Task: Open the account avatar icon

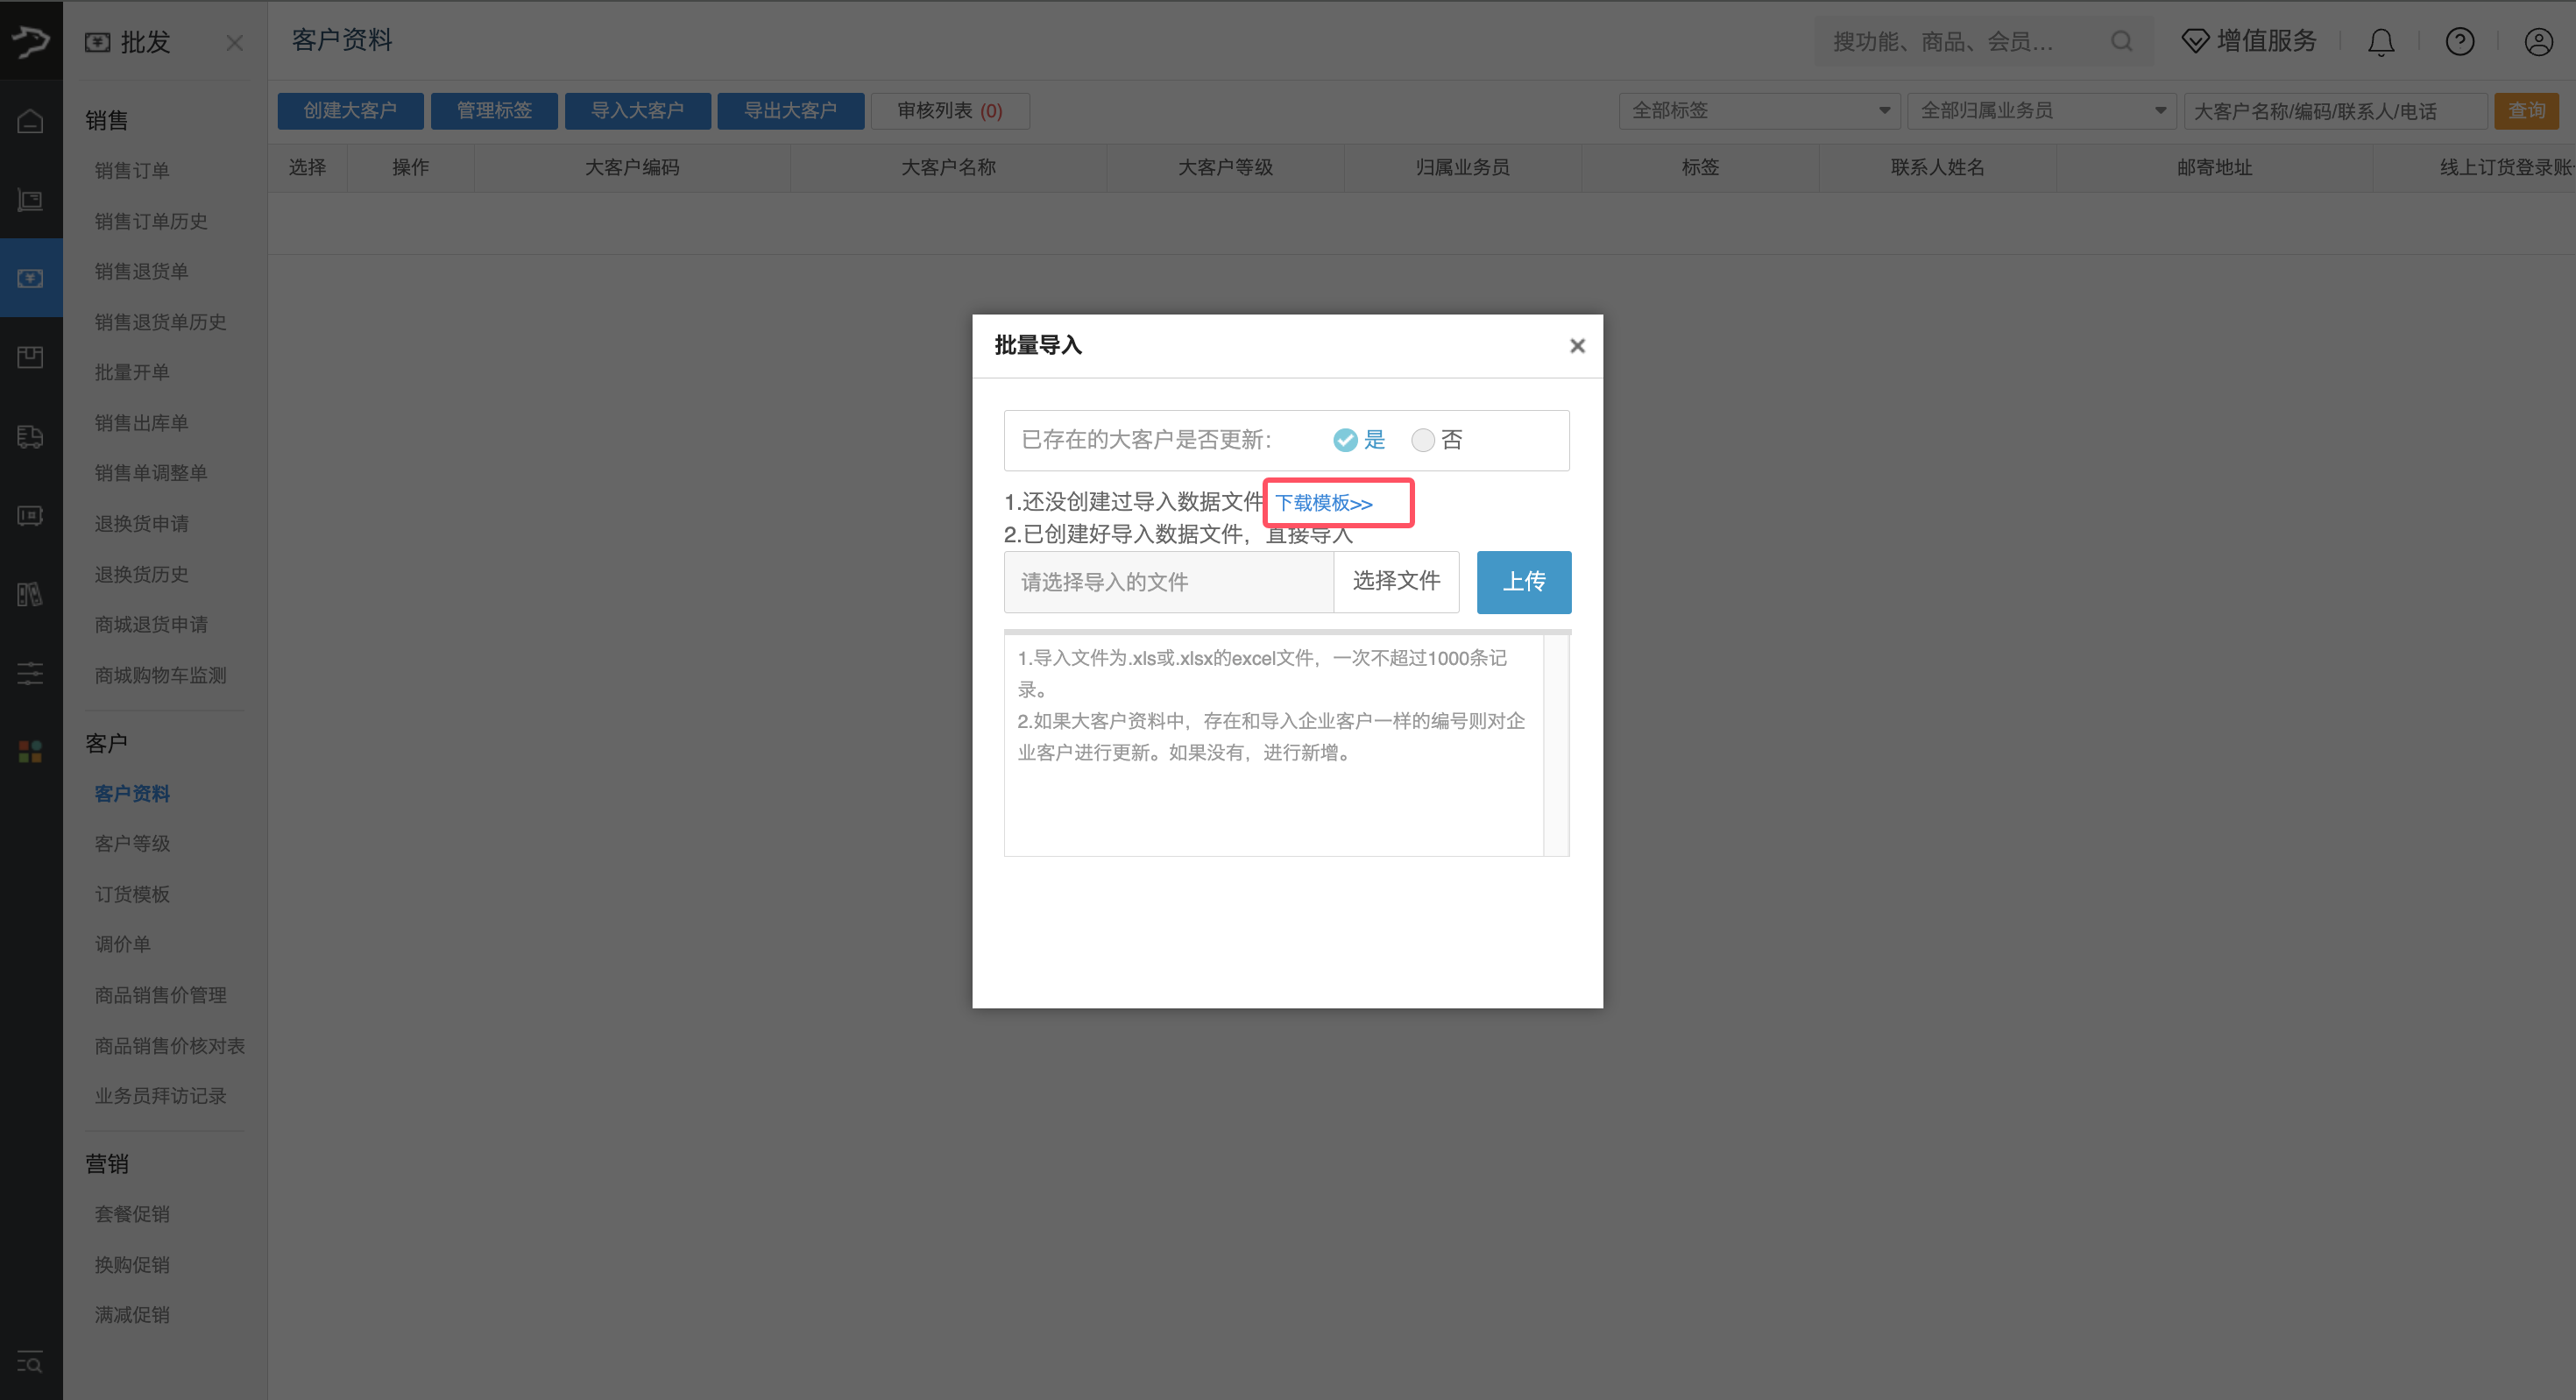Action: point(2538,42)
